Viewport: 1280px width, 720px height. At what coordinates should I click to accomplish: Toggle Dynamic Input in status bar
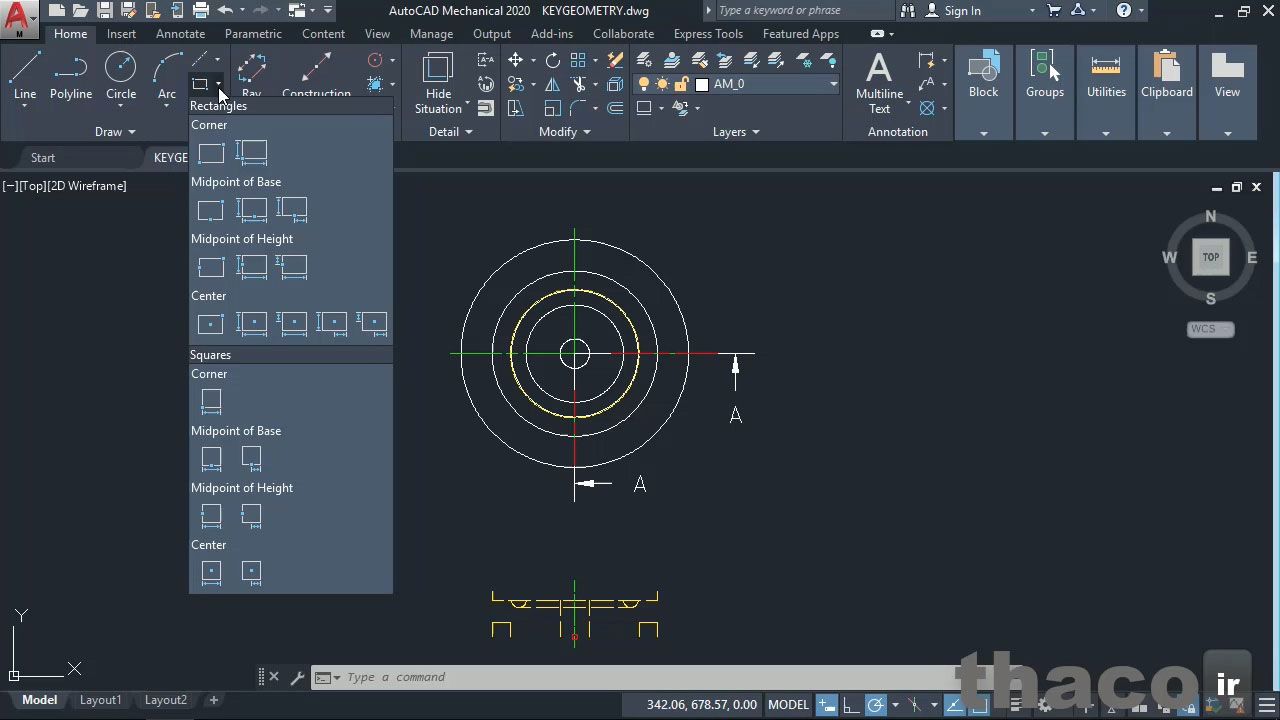click(x=827, y=705)
